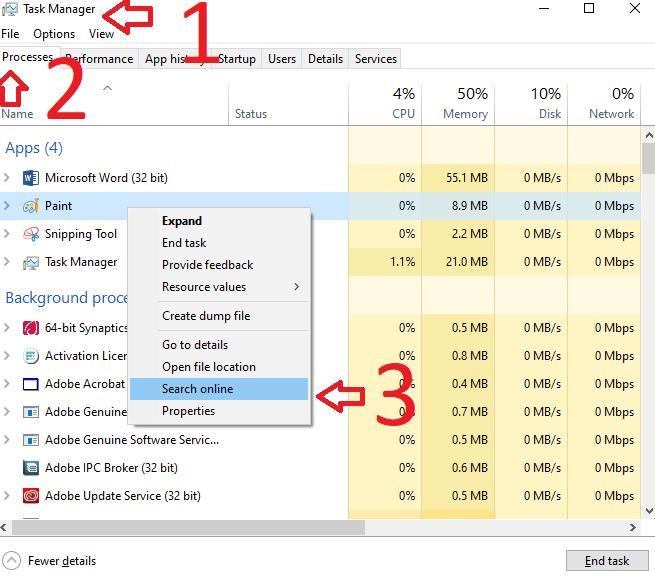
Task: Click the Apps (4) group heading
Action: pos(34,148)
